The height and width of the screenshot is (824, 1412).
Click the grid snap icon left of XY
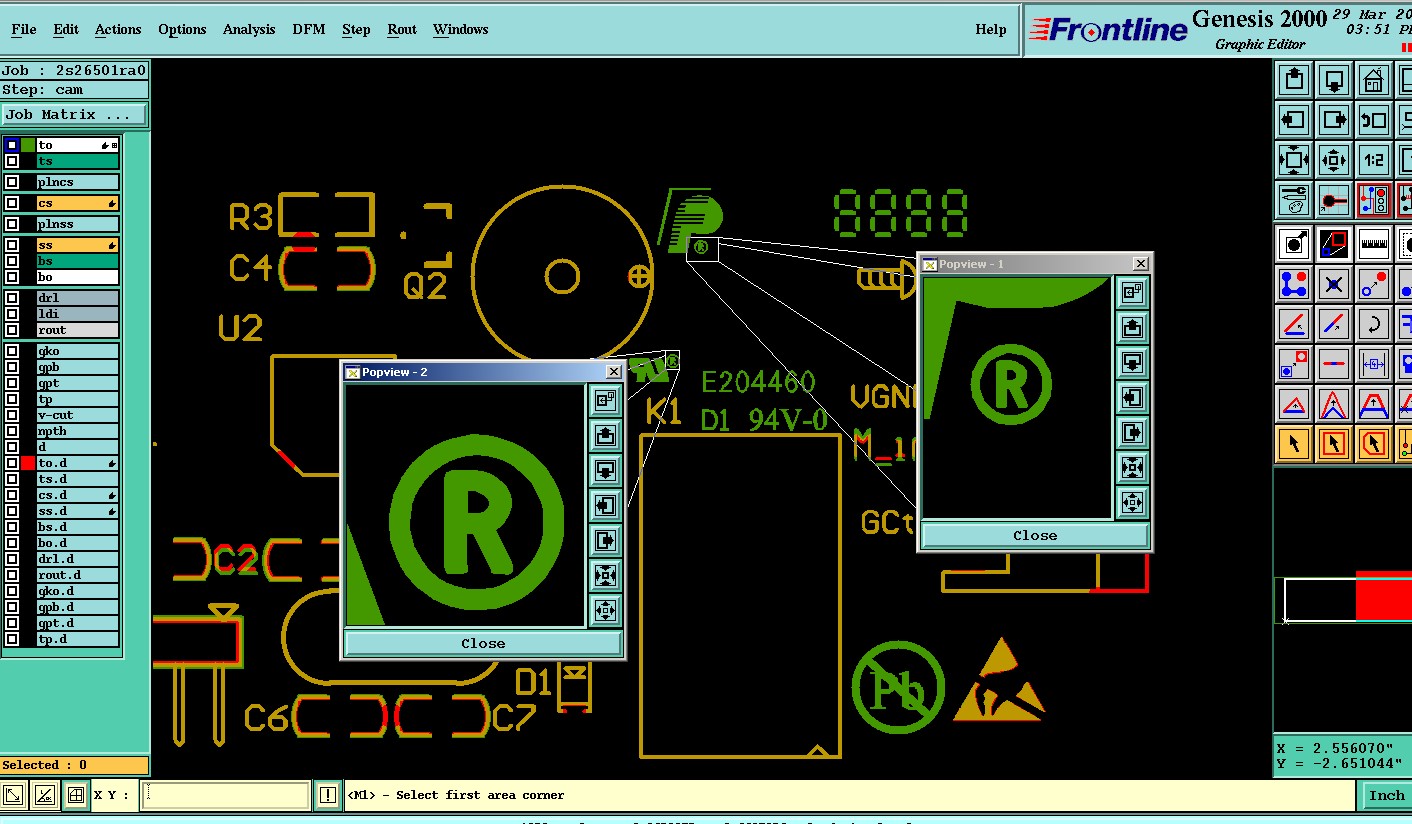(75, 795)
